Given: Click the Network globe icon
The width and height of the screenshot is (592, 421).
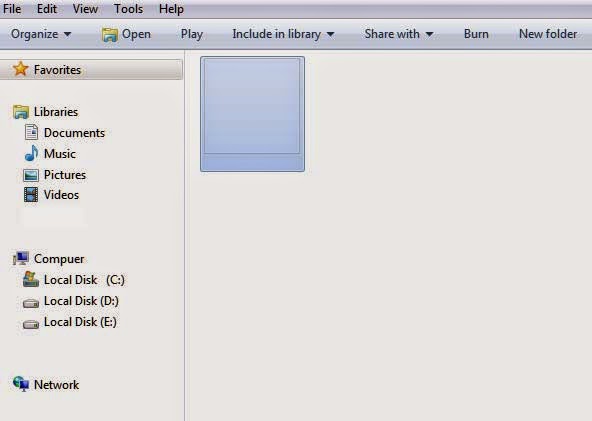Looking at the screenshot, I should (x=21, y=384).
